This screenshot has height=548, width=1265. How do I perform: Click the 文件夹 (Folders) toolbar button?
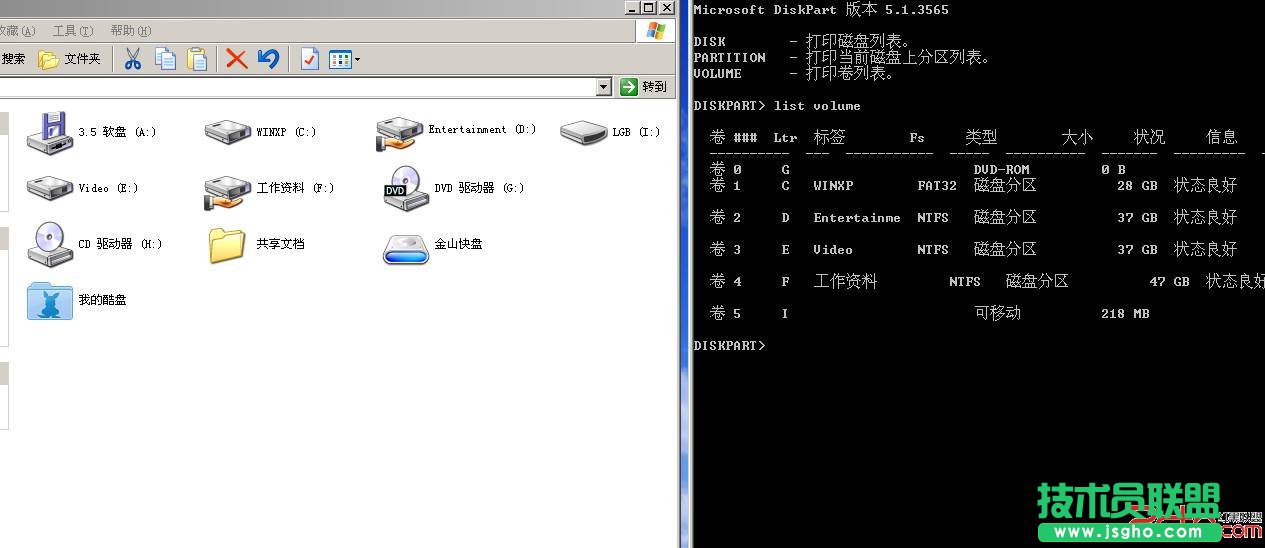point(70,59)
